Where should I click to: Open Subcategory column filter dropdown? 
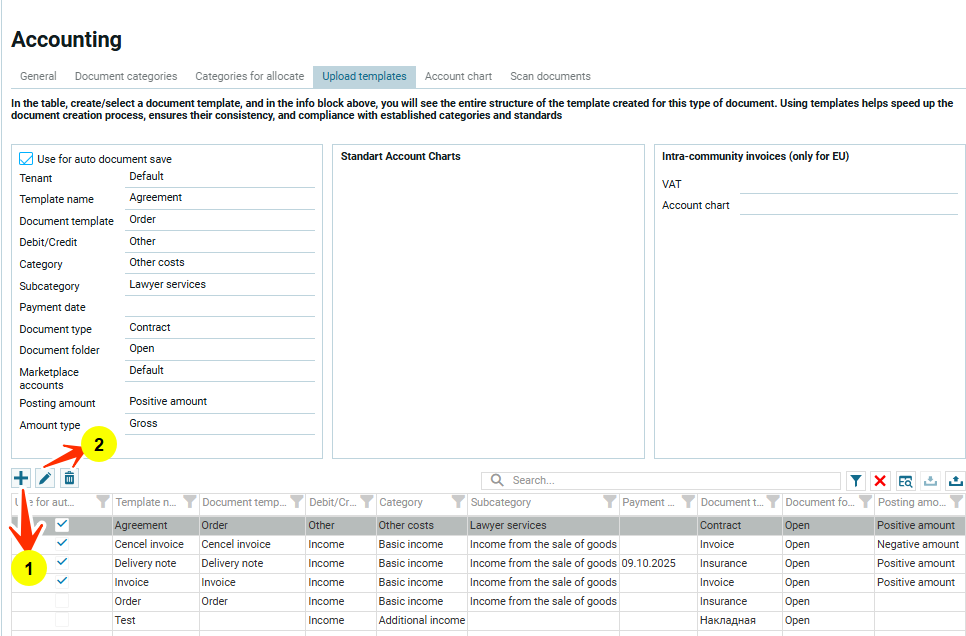click(x=609, y=502)
